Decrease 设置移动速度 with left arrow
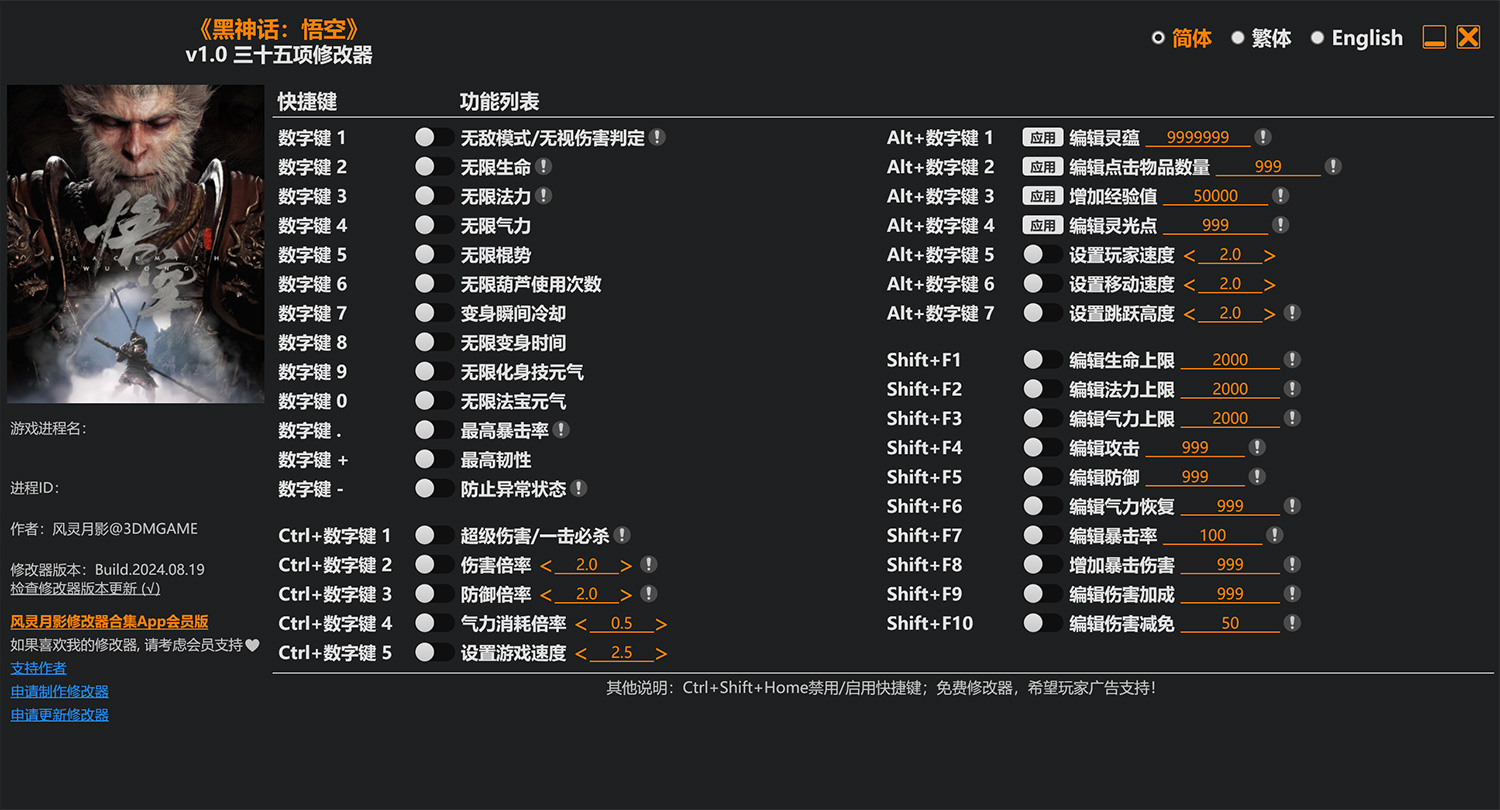Viewport: 1500px width, 810px height. pos(1189,285)
